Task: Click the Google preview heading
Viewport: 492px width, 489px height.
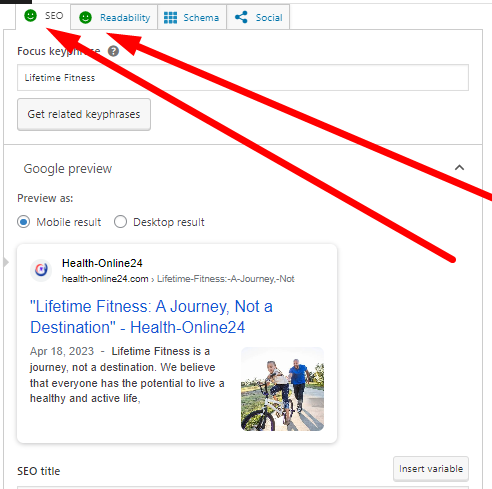Action: coord(68,169)
